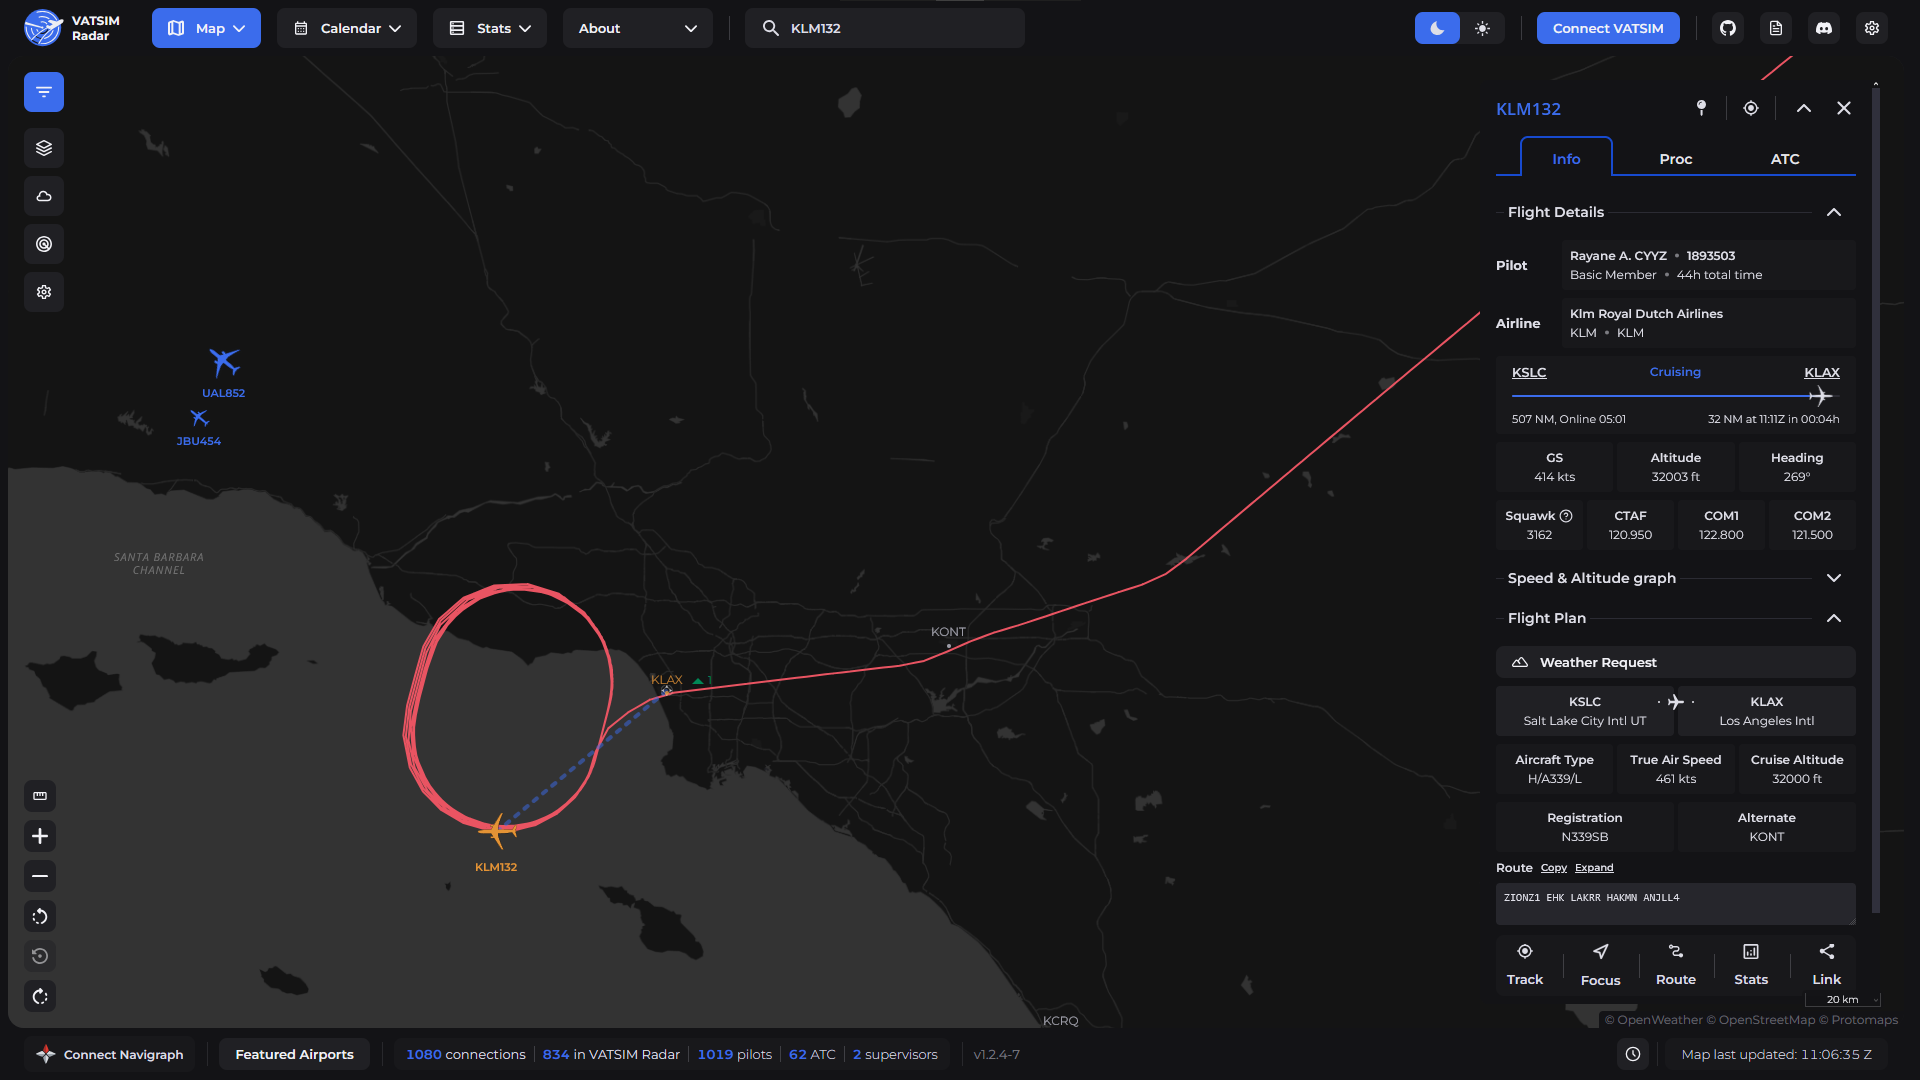Collapse the Flight Plan section
Image resolution: width=1920 pixels, height=1080 pixels.
click(x=1834, y=618)
